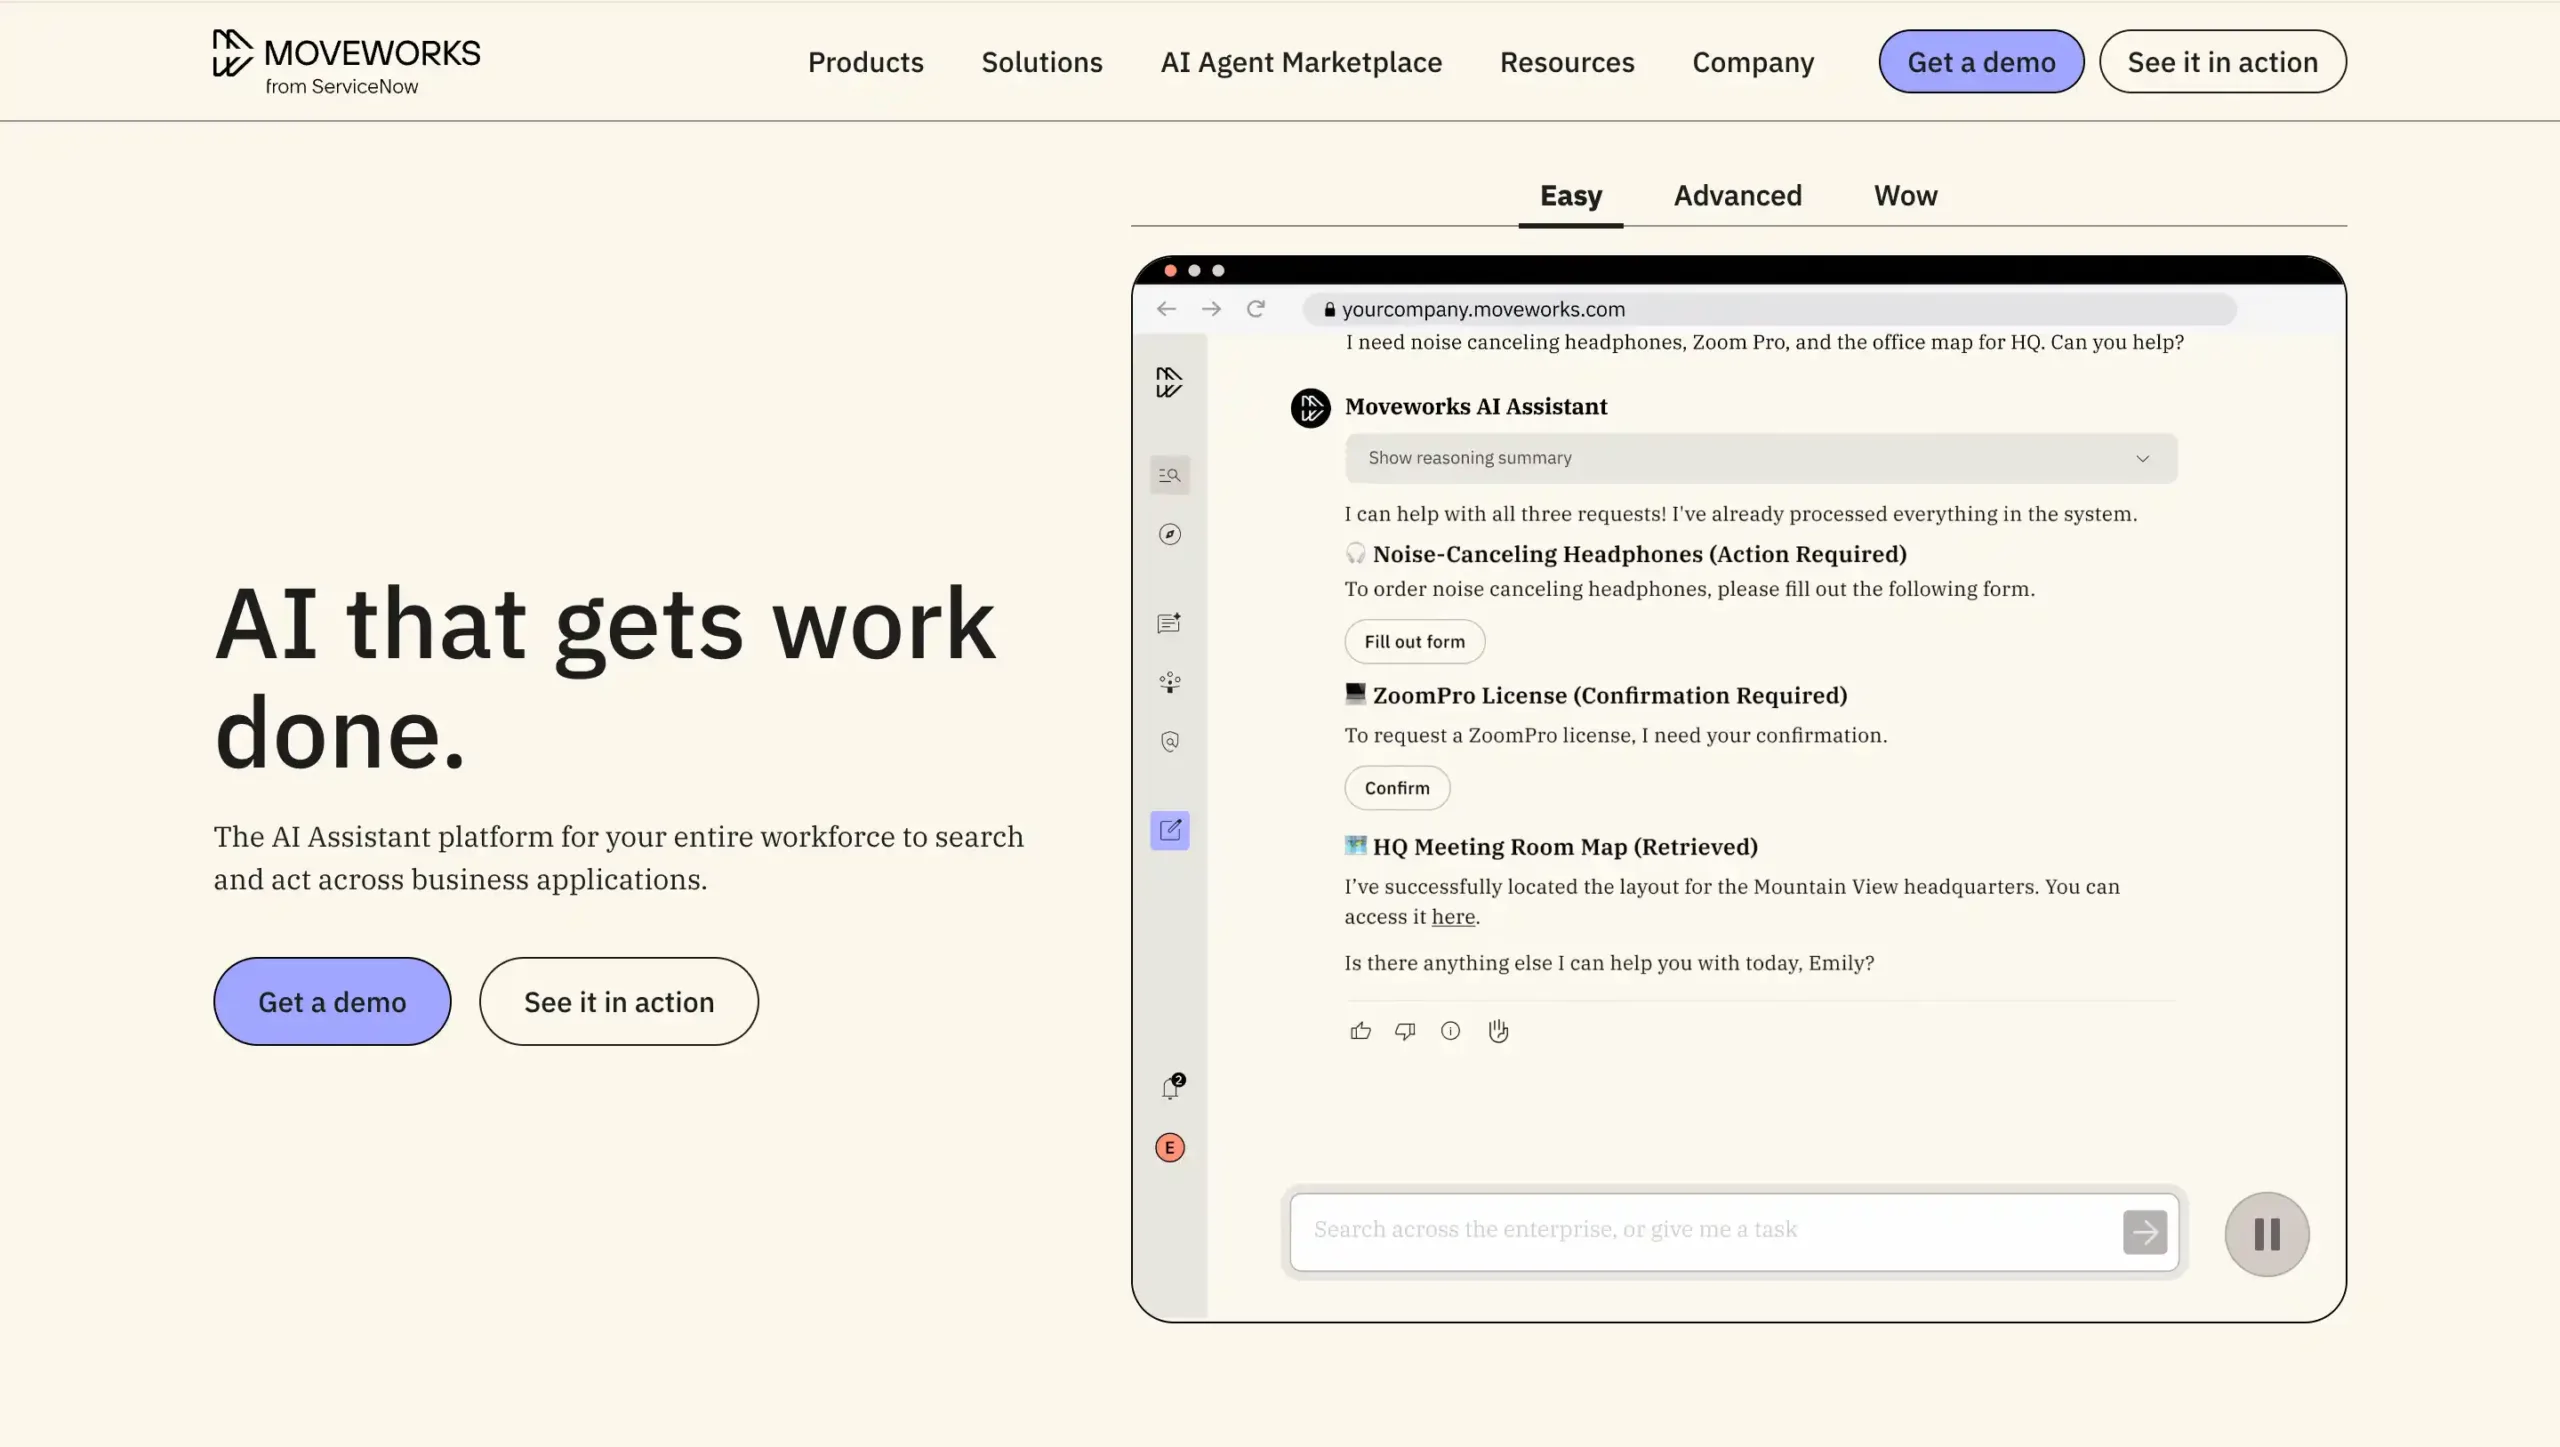Click the Moveworks logo in demo sidebar
This screenshot has width=2560, height=1447.
click(x=1169, y=382)
